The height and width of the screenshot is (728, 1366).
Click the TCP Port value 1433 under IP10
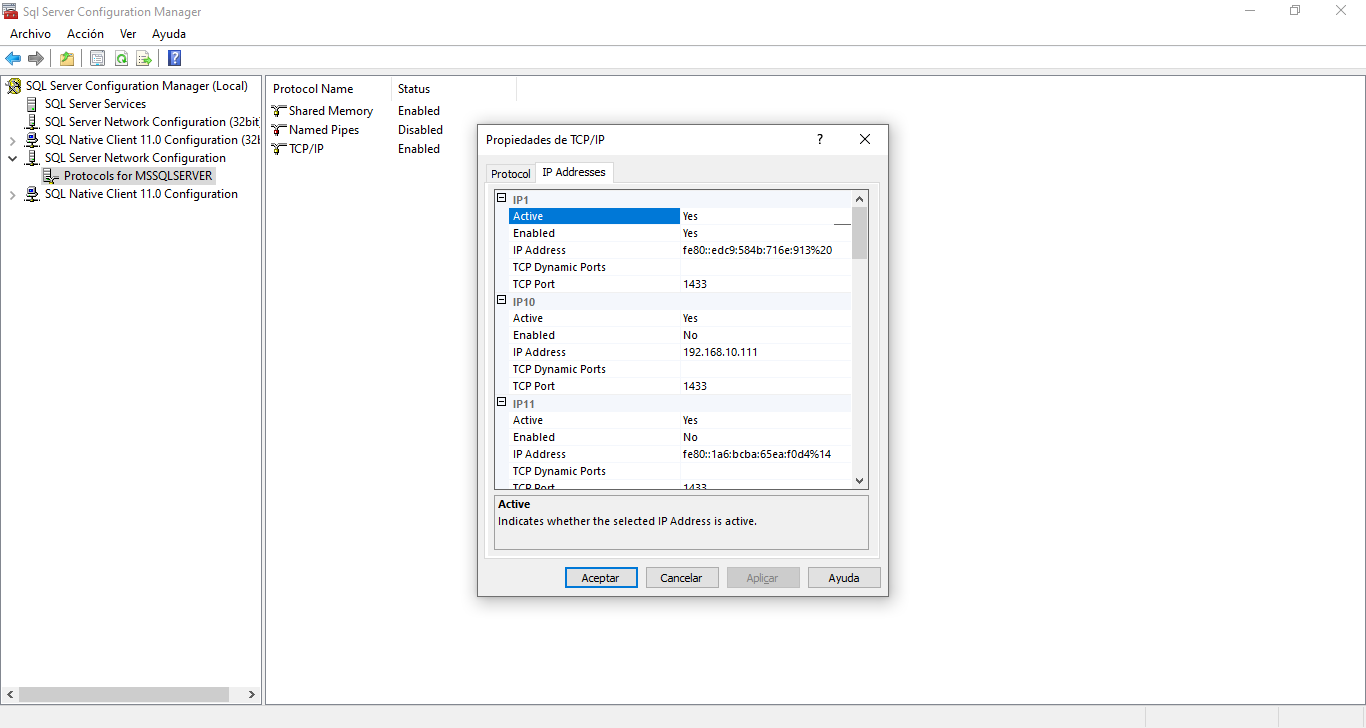pyautogui.click(x=695, y=386)
